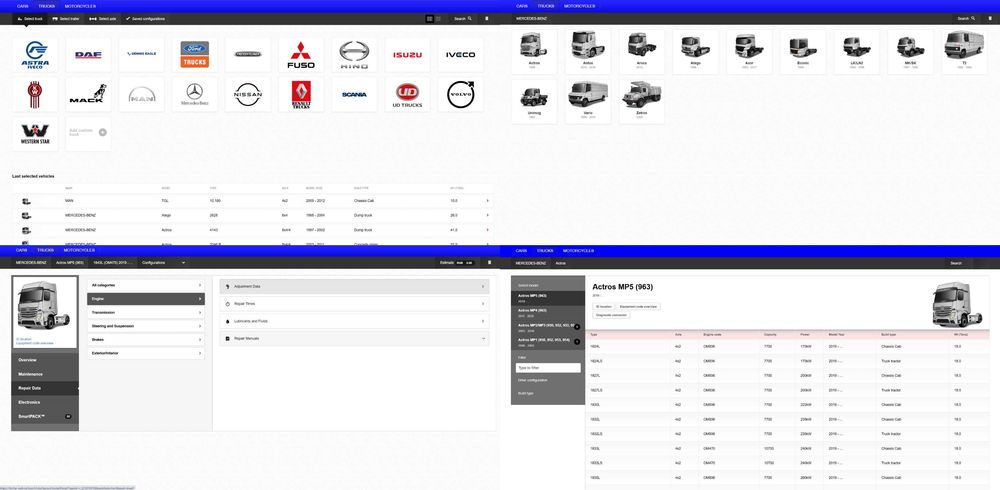The height and width of the screenshot is (490, 1000).
Task: Open the Select trailer tab
Action: click(65, 19)
